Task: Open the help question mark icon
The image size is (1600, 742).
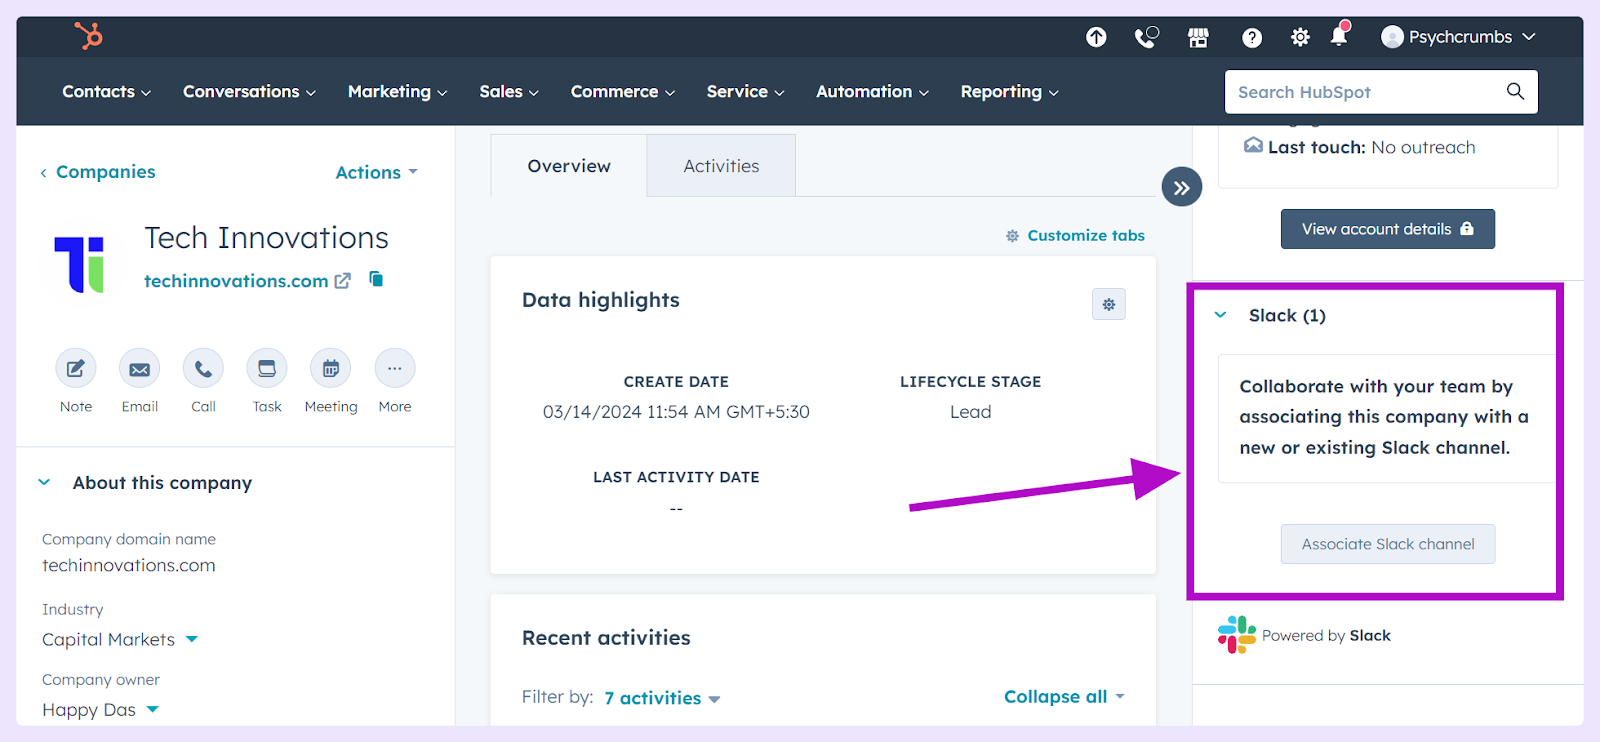Action: point(1251,38)
